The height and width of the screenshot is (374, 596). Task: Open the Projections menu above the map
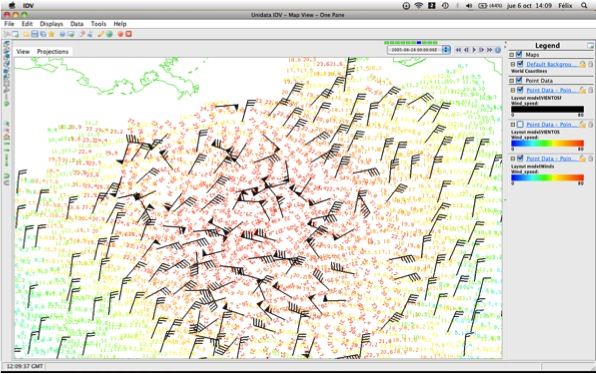click(x=52, y=51)
